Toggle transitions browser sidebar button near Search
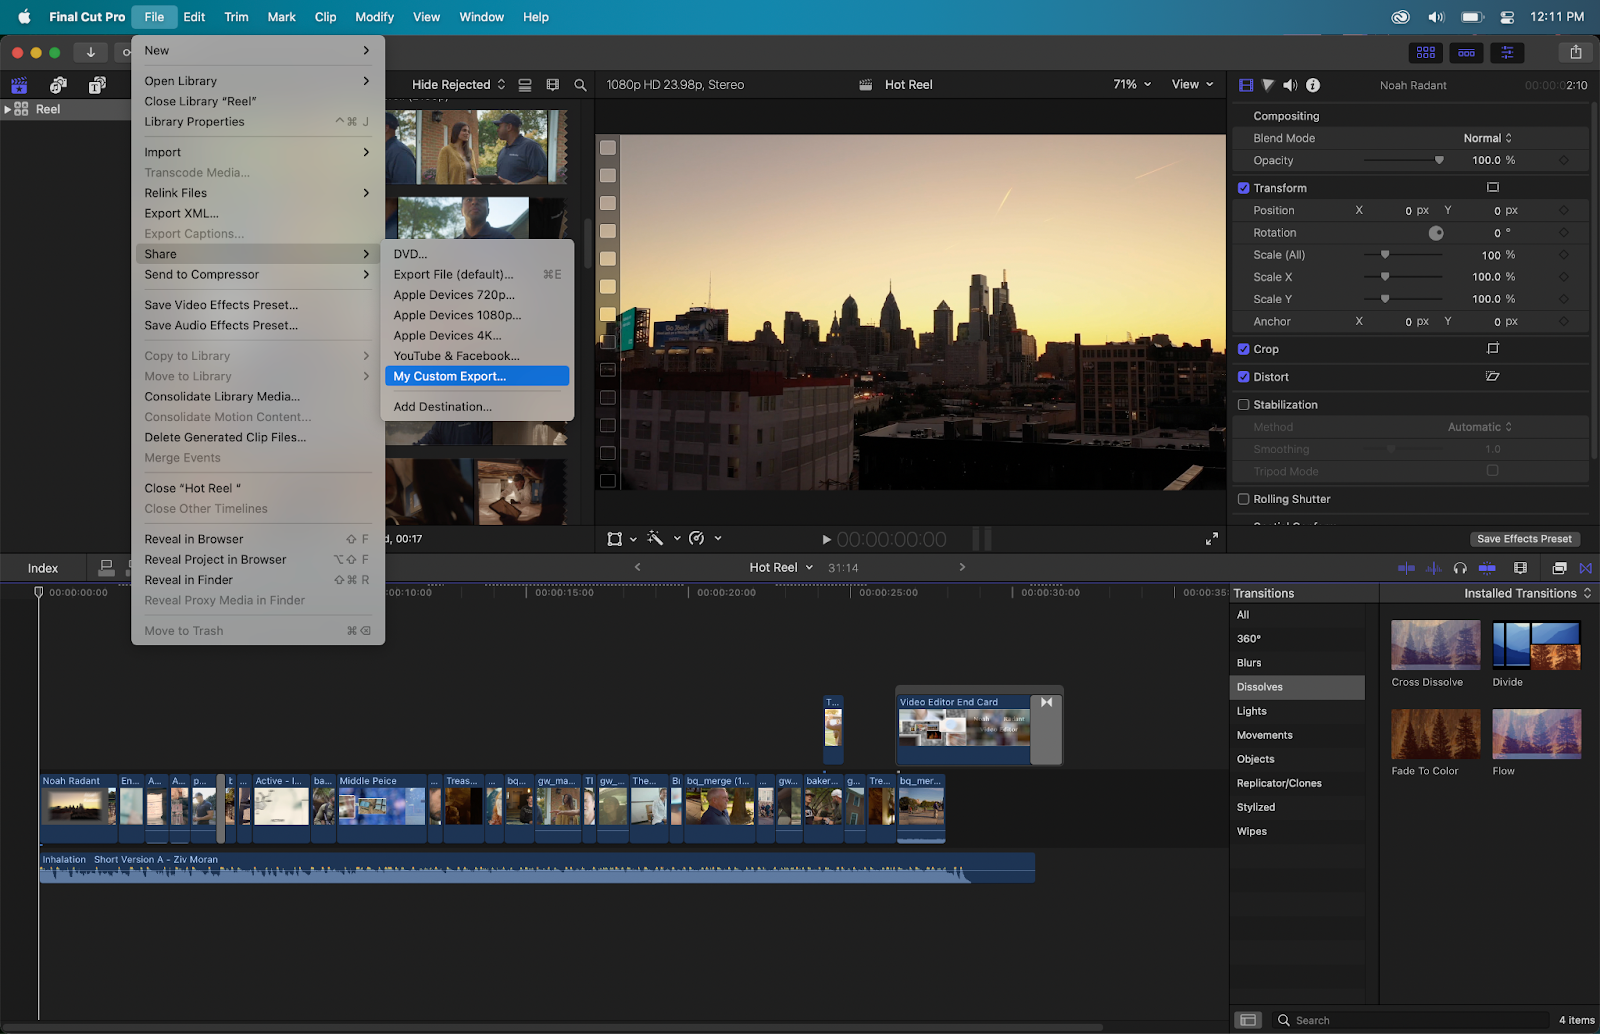 click(x=1248, y=1020)
